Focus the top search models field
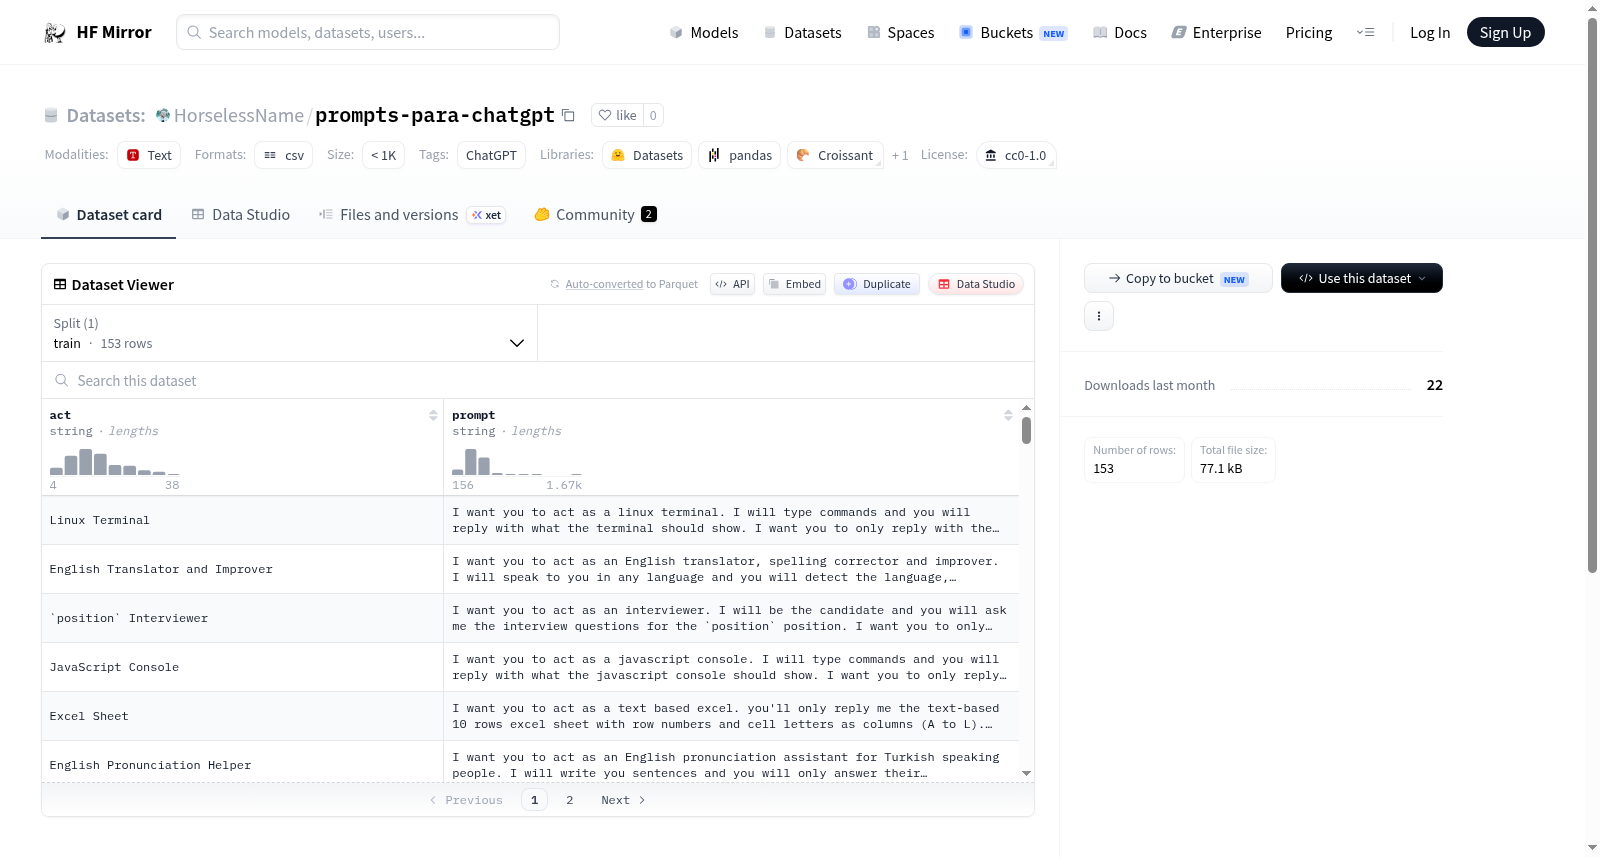The width and height of the screenshot is (1600, 857). 368,32
